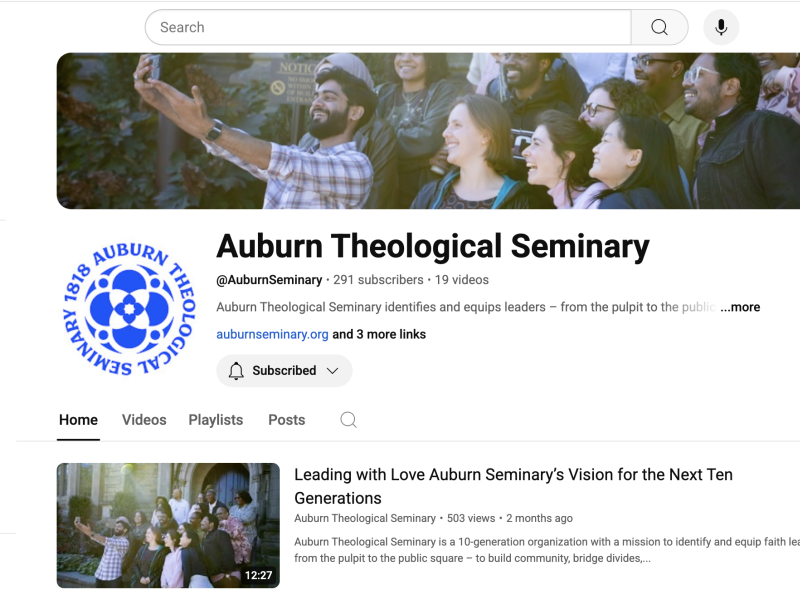Go to the Posts tab

pyautogui.click(x=287, y=420)
